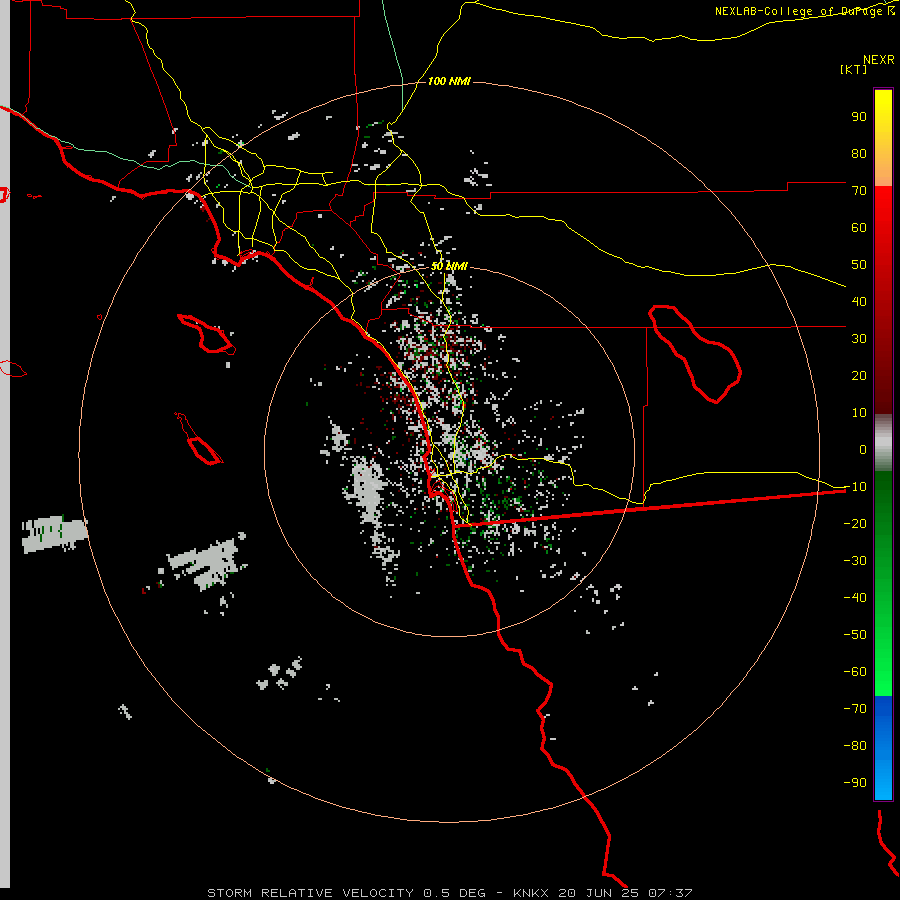This screenshot has width=900, height=900.
Task: Click the -50 value on velocity scale
Action: click(x=855, y=635)
